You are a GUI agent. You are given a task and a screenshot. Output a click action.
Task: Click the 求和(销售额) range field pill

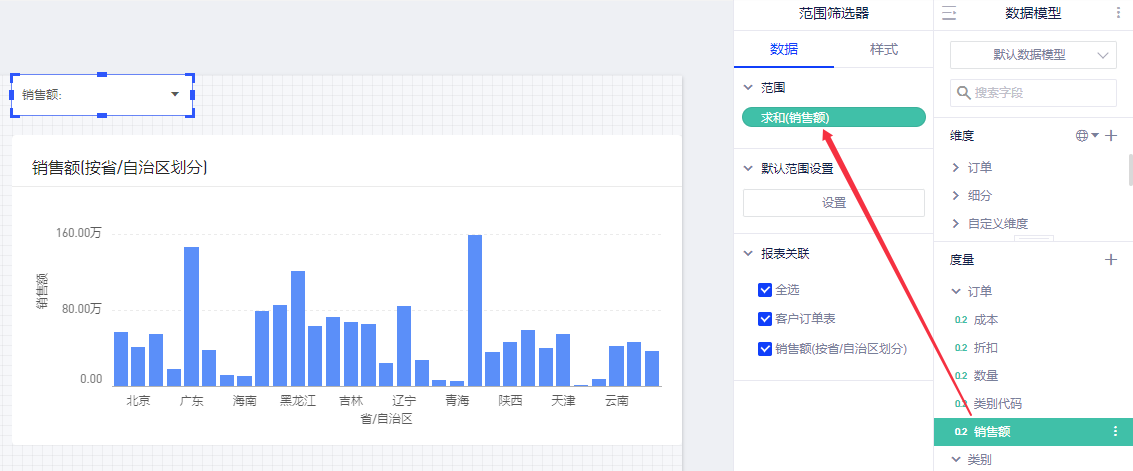pyautogui.click(x=833, y=118)
